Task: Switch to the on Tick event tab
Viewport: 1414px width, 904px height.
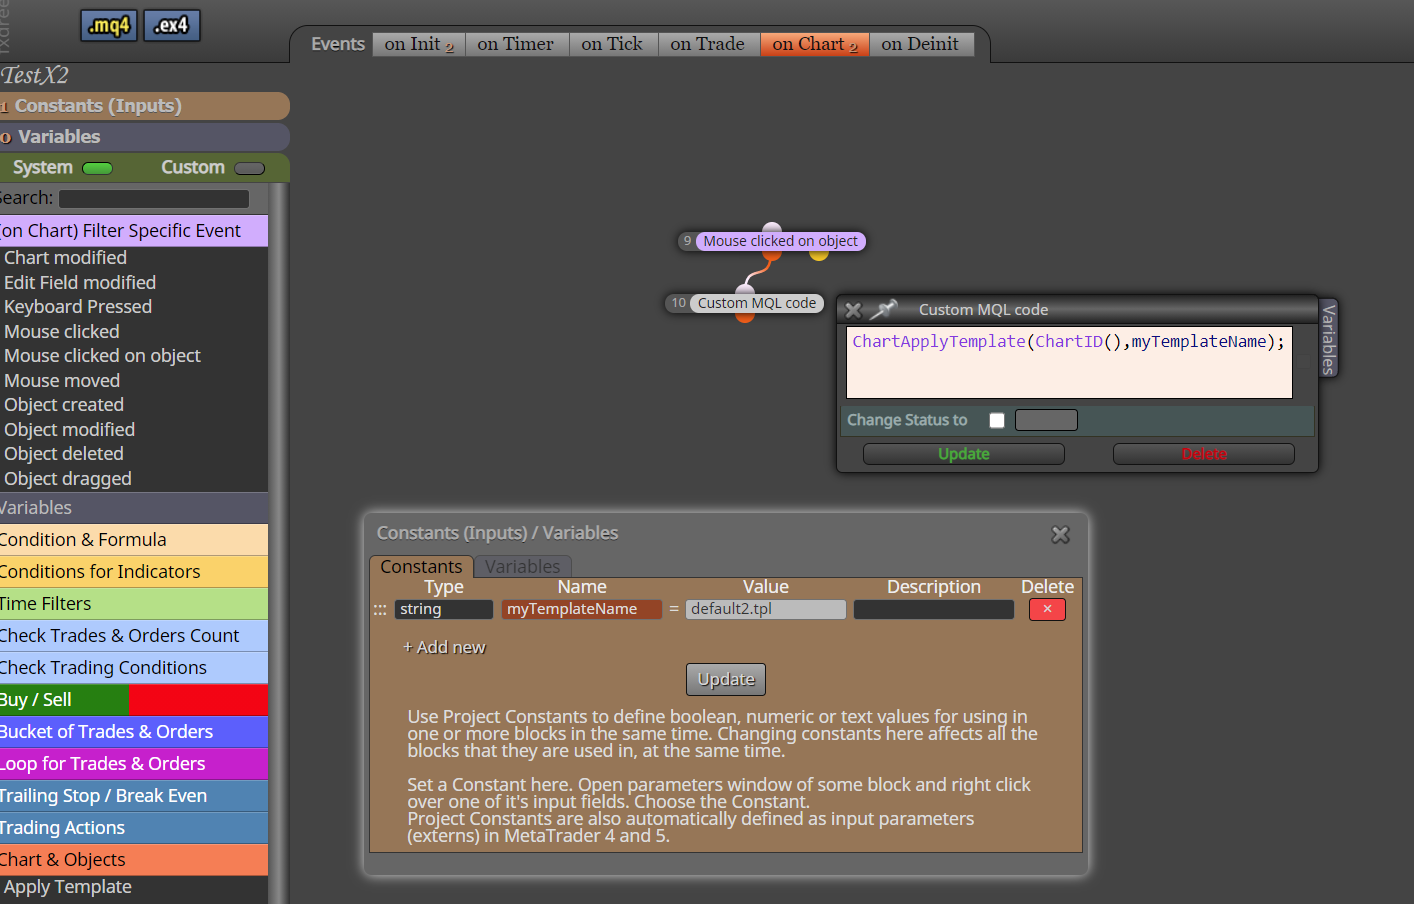Action: tap(612, 44)
